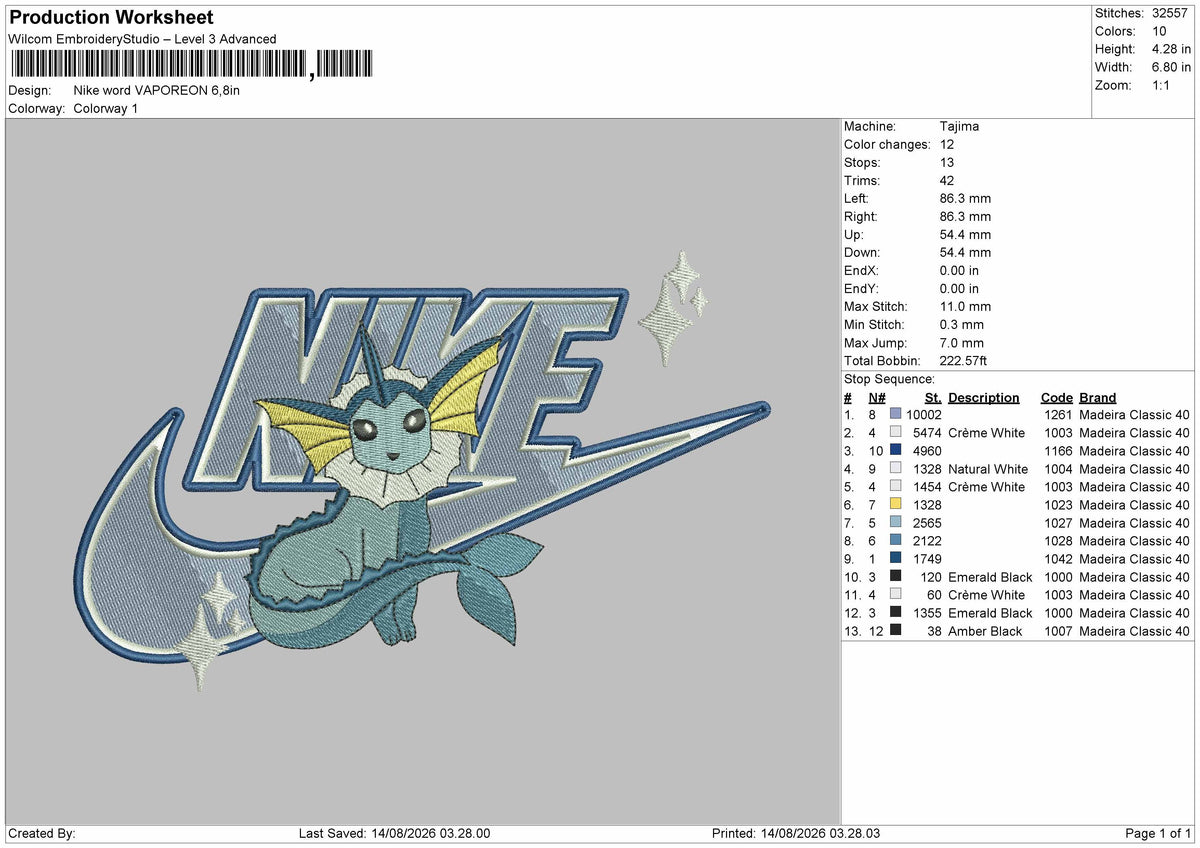1200x848 pixels.
Task: Click the 'Colorway 1' value
Action: (106, 108)
